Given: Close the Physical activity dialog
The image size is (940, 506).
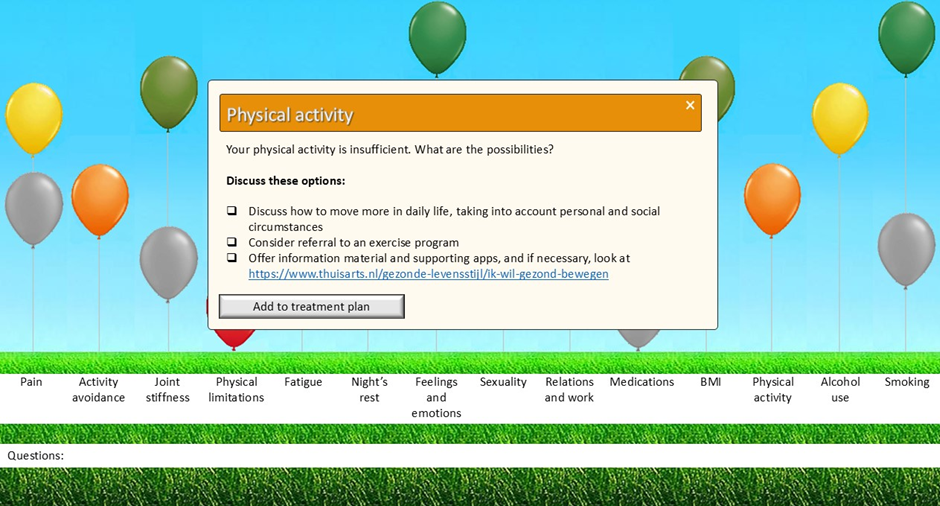Looking at the screenshot, I should click(x=690, y=105).
